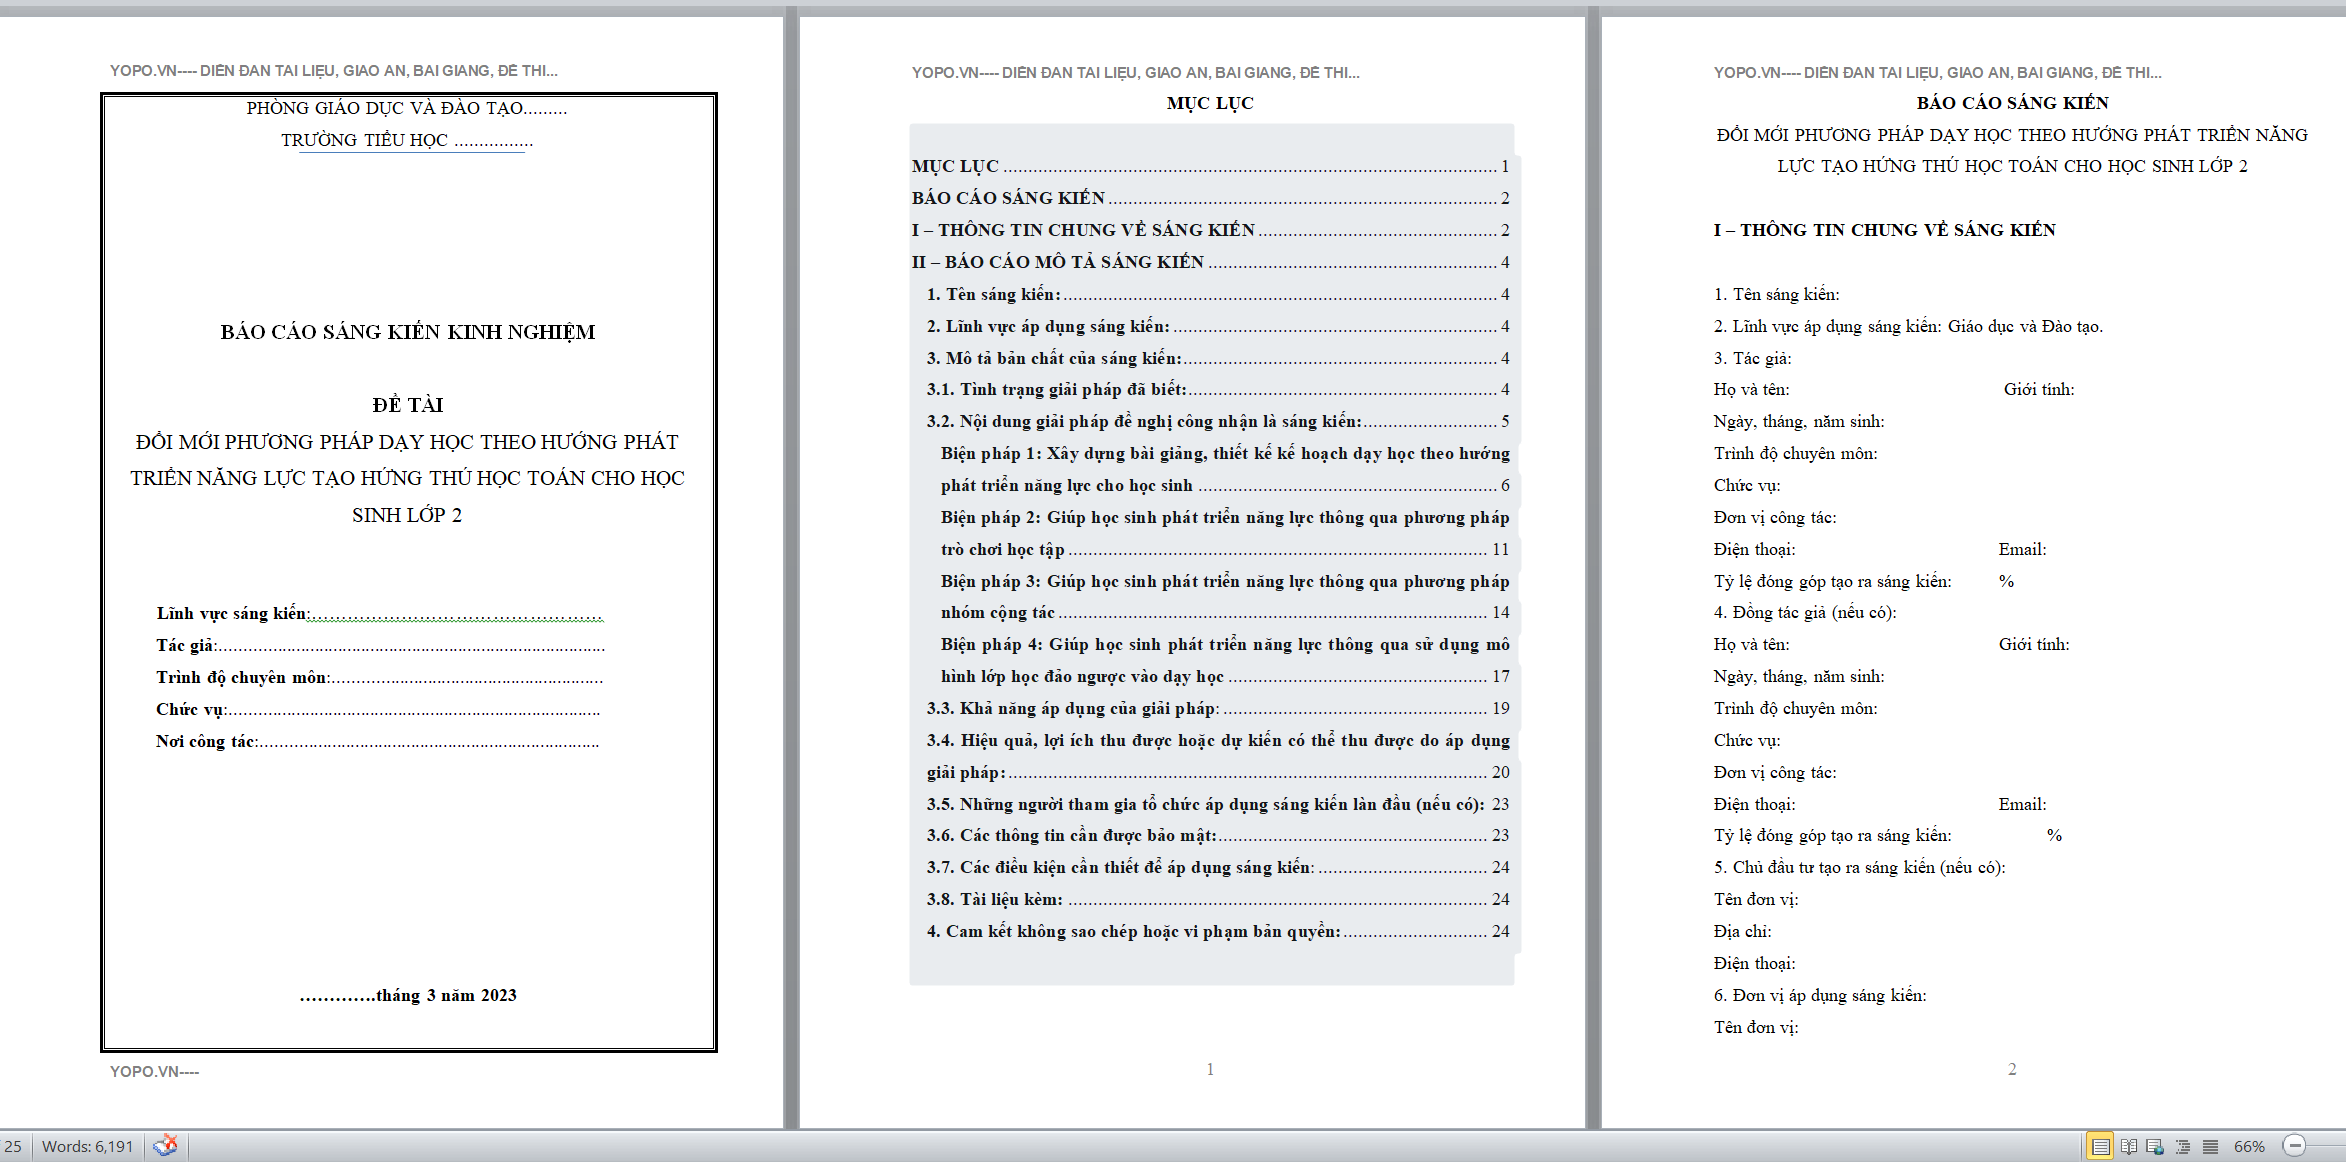
Task: Click line 2. Lĩnh vực áp dụng: Giáo dục và Đào tạo
Action: click(1908, 326)
